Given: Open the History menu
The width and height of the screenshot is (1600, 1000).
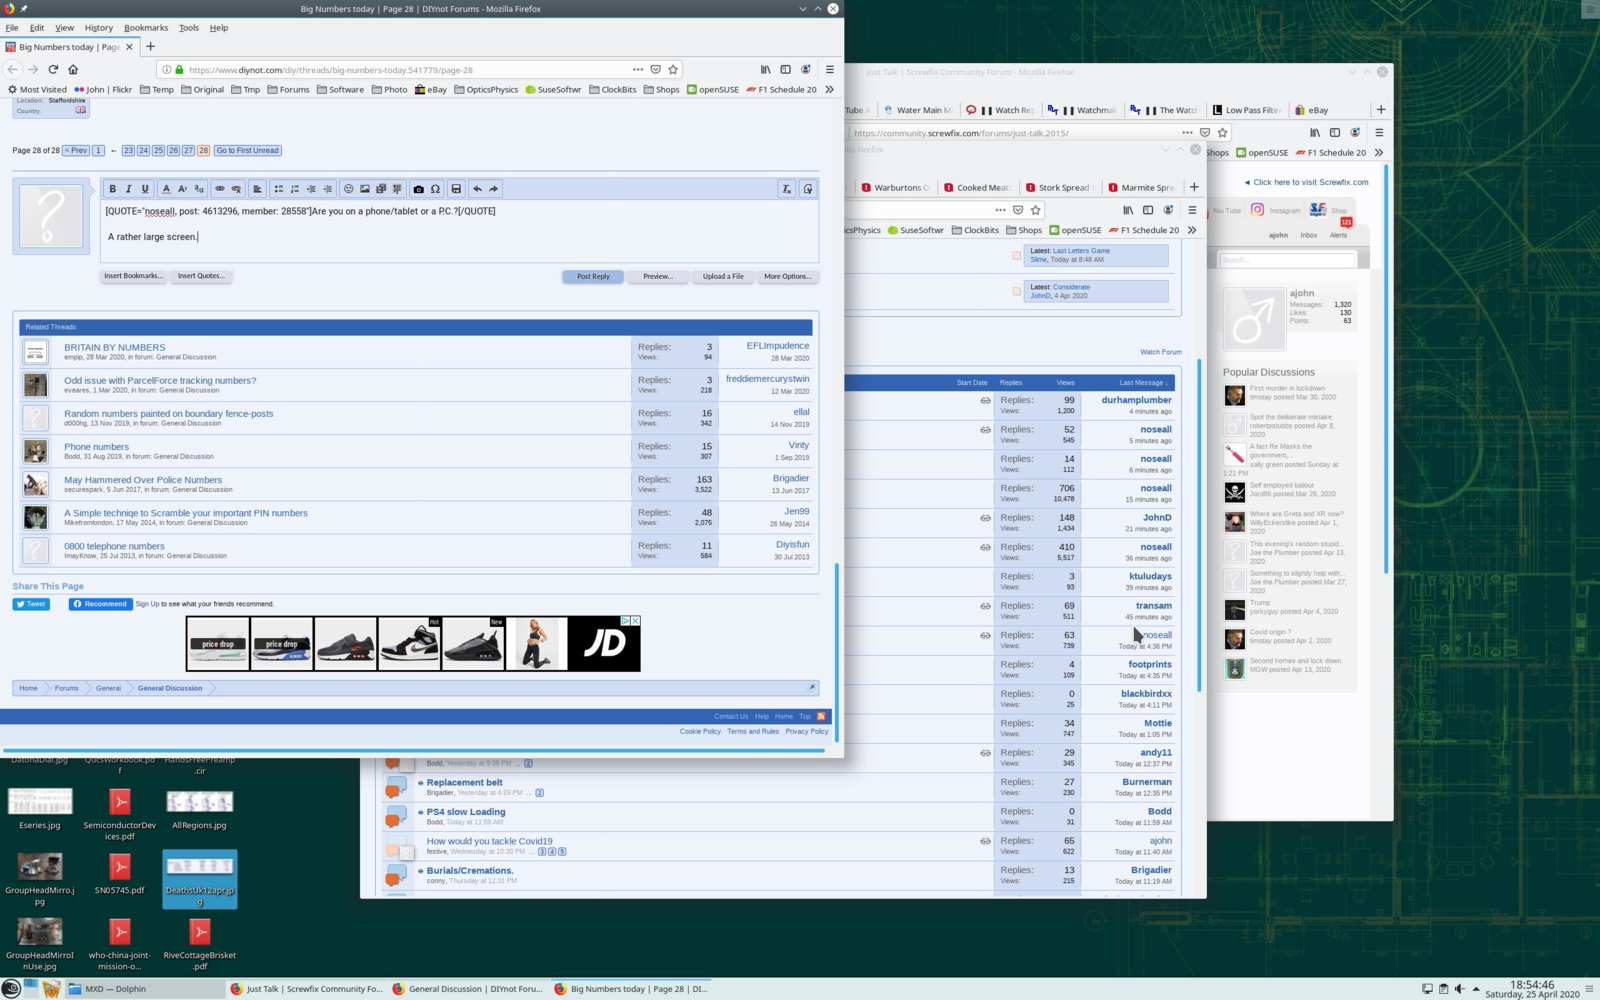Looking at the screenshot, I should (x=98, y=28).
